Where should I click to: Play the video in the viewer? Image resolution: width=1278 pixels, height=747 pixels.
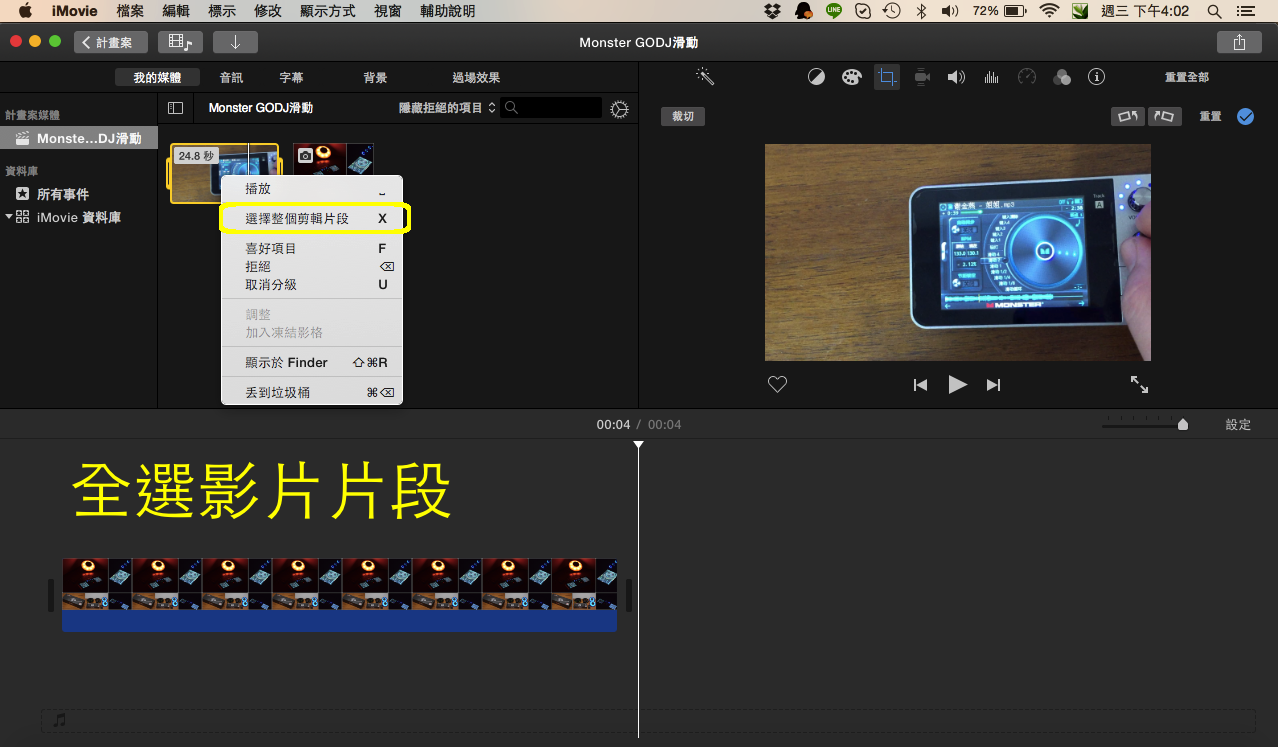(957, 384)
